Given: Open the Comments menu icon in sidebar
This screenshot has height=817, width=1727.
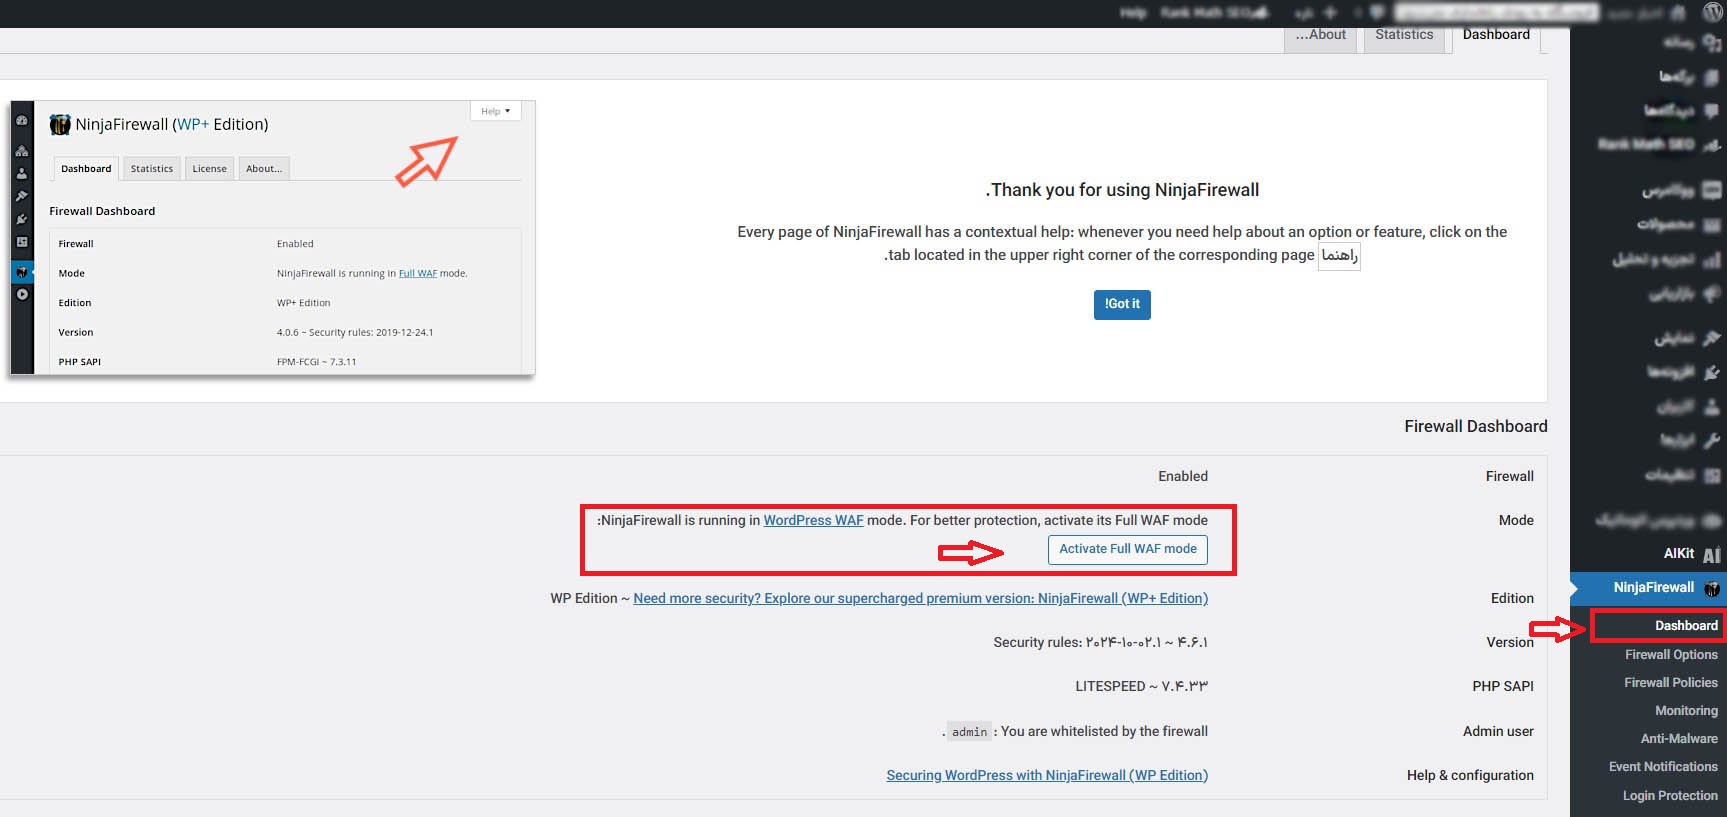Looking at the screenshot, I should point(1711,110).
